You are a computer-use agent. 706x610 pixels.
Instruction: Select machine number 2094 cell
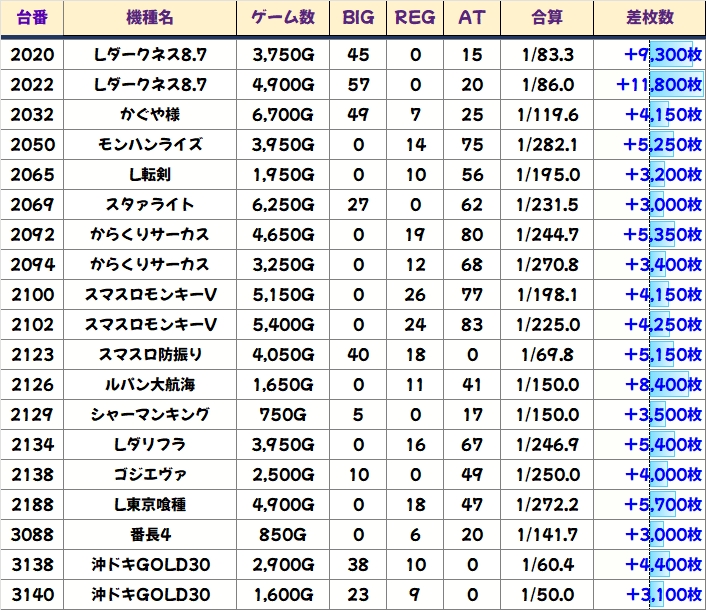[32, 265]
